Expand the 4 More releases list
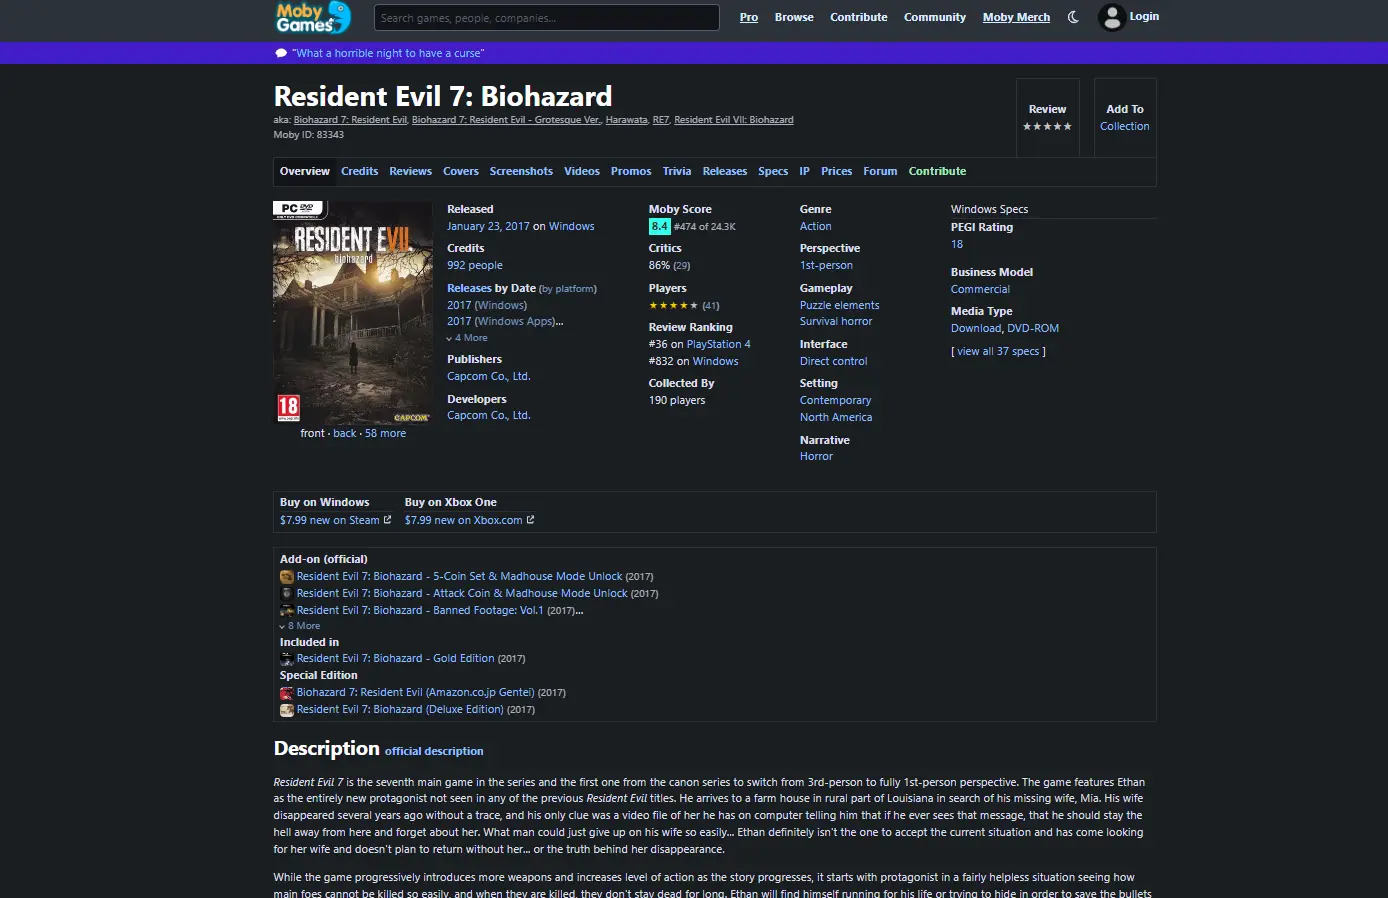The image size is (1388, 898). tap(467, 338)
